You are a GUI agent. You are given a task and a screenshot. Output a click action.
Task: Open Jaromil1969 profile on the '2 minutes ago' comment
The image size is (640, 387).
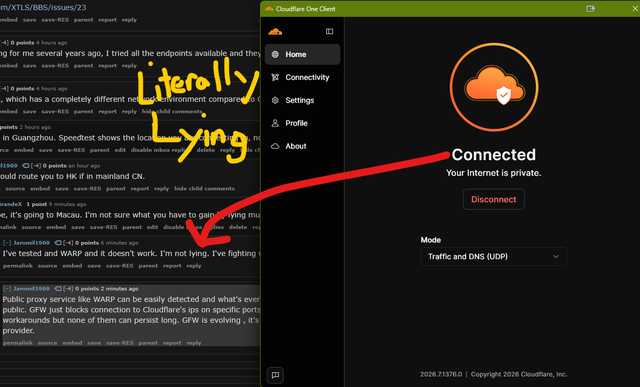click(31, 289)
